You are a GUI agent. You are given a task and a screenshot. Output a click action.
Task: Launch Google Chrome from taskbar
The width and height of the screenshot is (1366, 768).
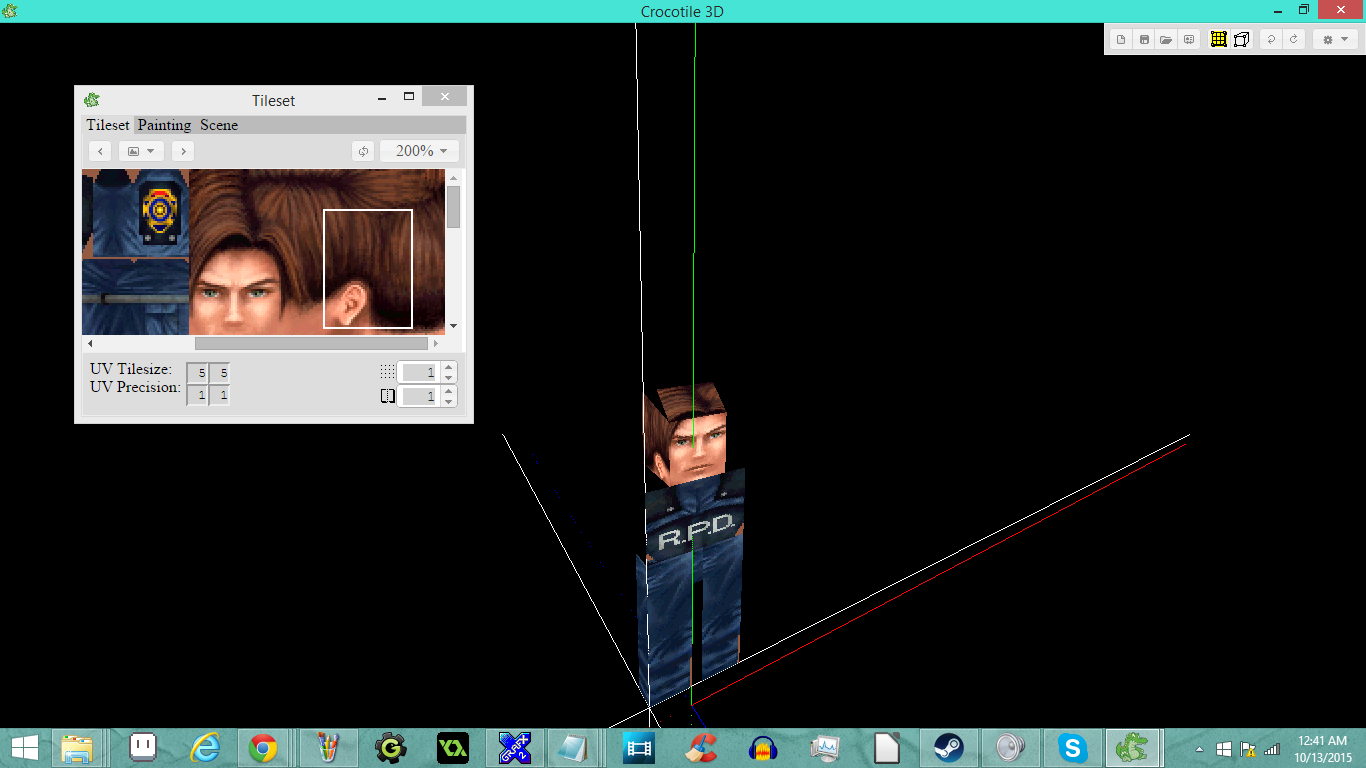coord(263,747)
